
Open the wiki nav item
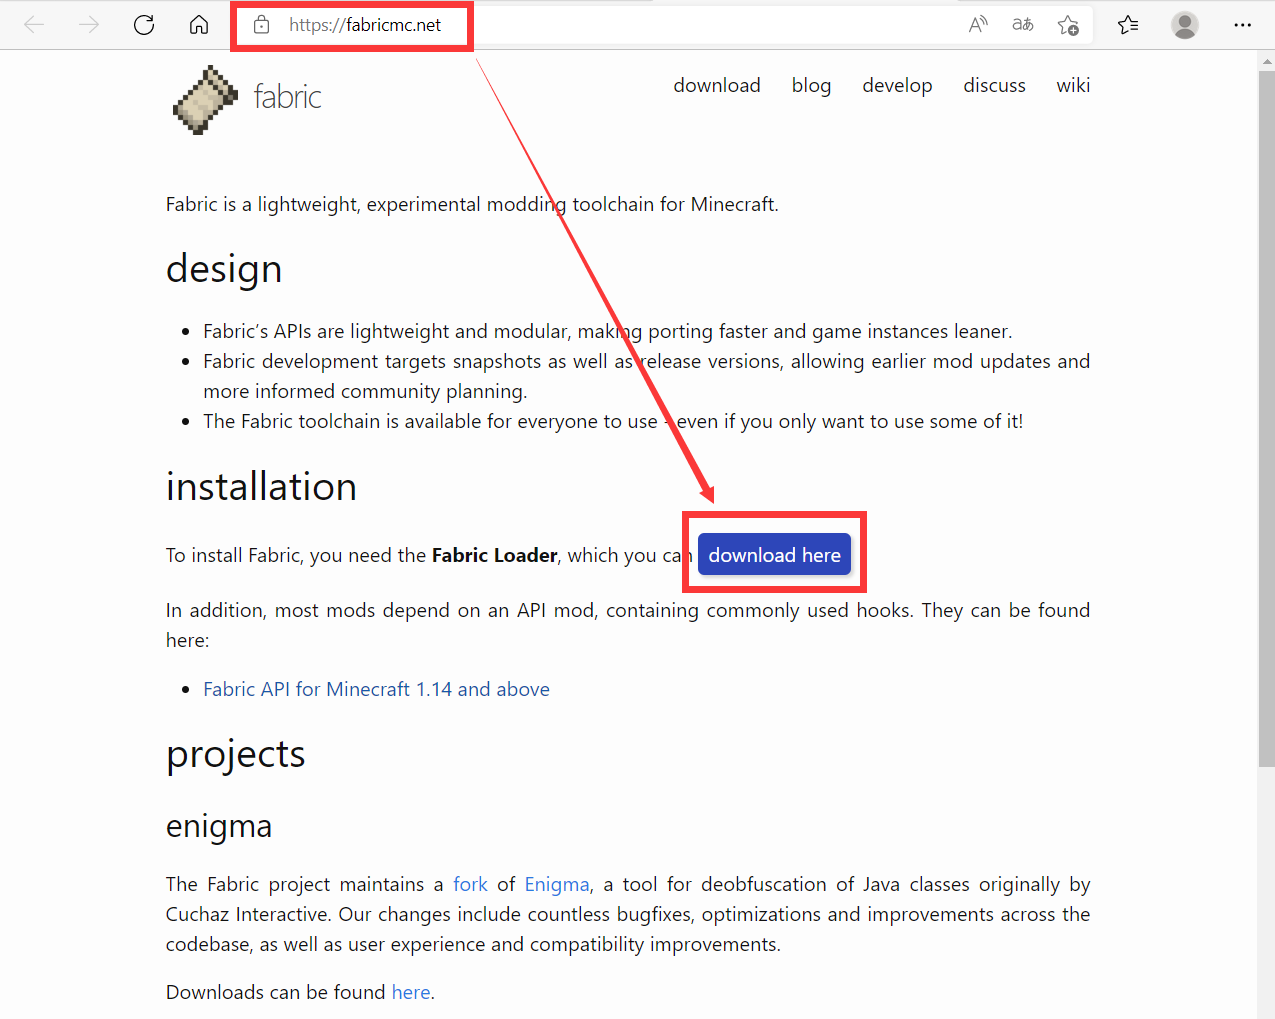coord(1072,86)
